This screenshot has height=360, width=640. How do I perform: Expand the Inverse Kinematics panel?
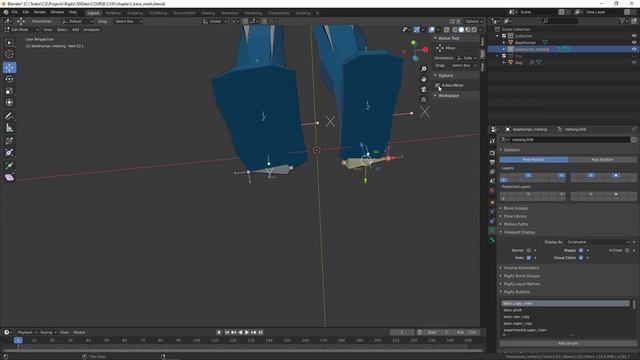521,268
